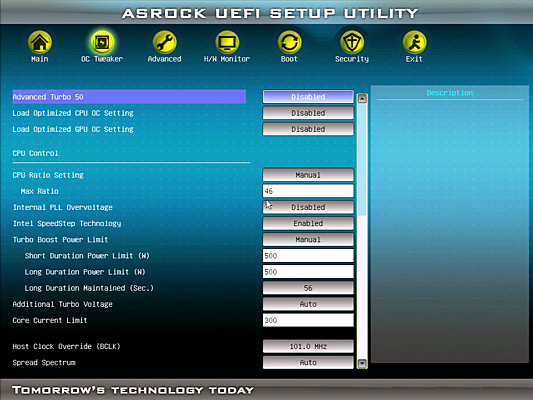The height and width of the screenshot is (400, 533).
Task: Select Host Clock Override (BCLK) label
Action: (x=66, y=347)
